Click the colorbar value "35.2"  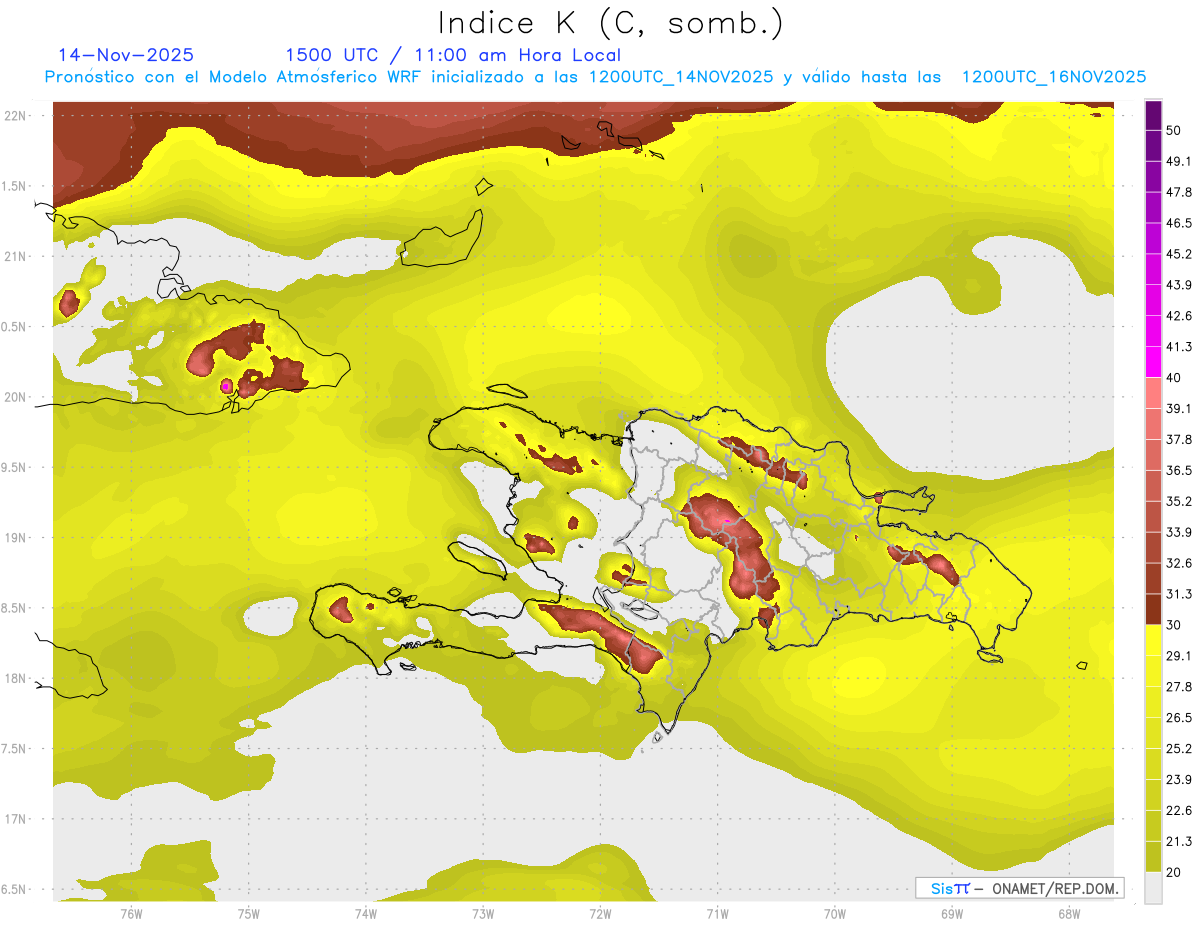click(x=1179, y=501)
